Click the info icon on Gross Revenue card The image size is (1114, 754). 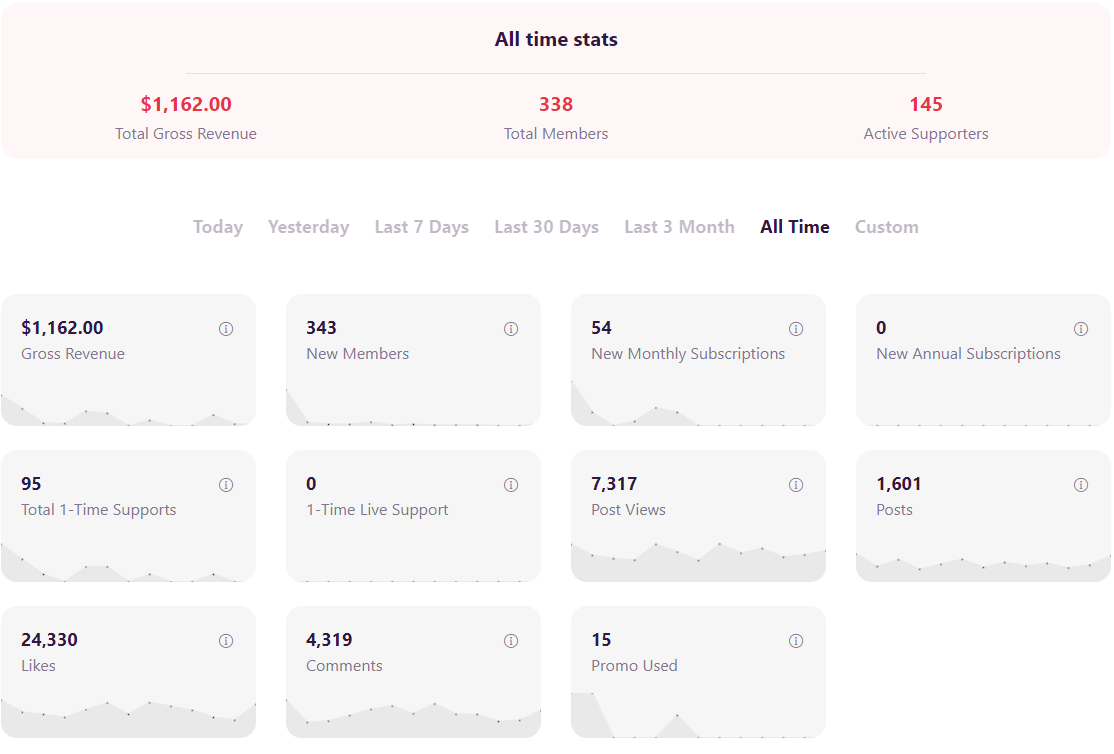click(x=226, y=329)
